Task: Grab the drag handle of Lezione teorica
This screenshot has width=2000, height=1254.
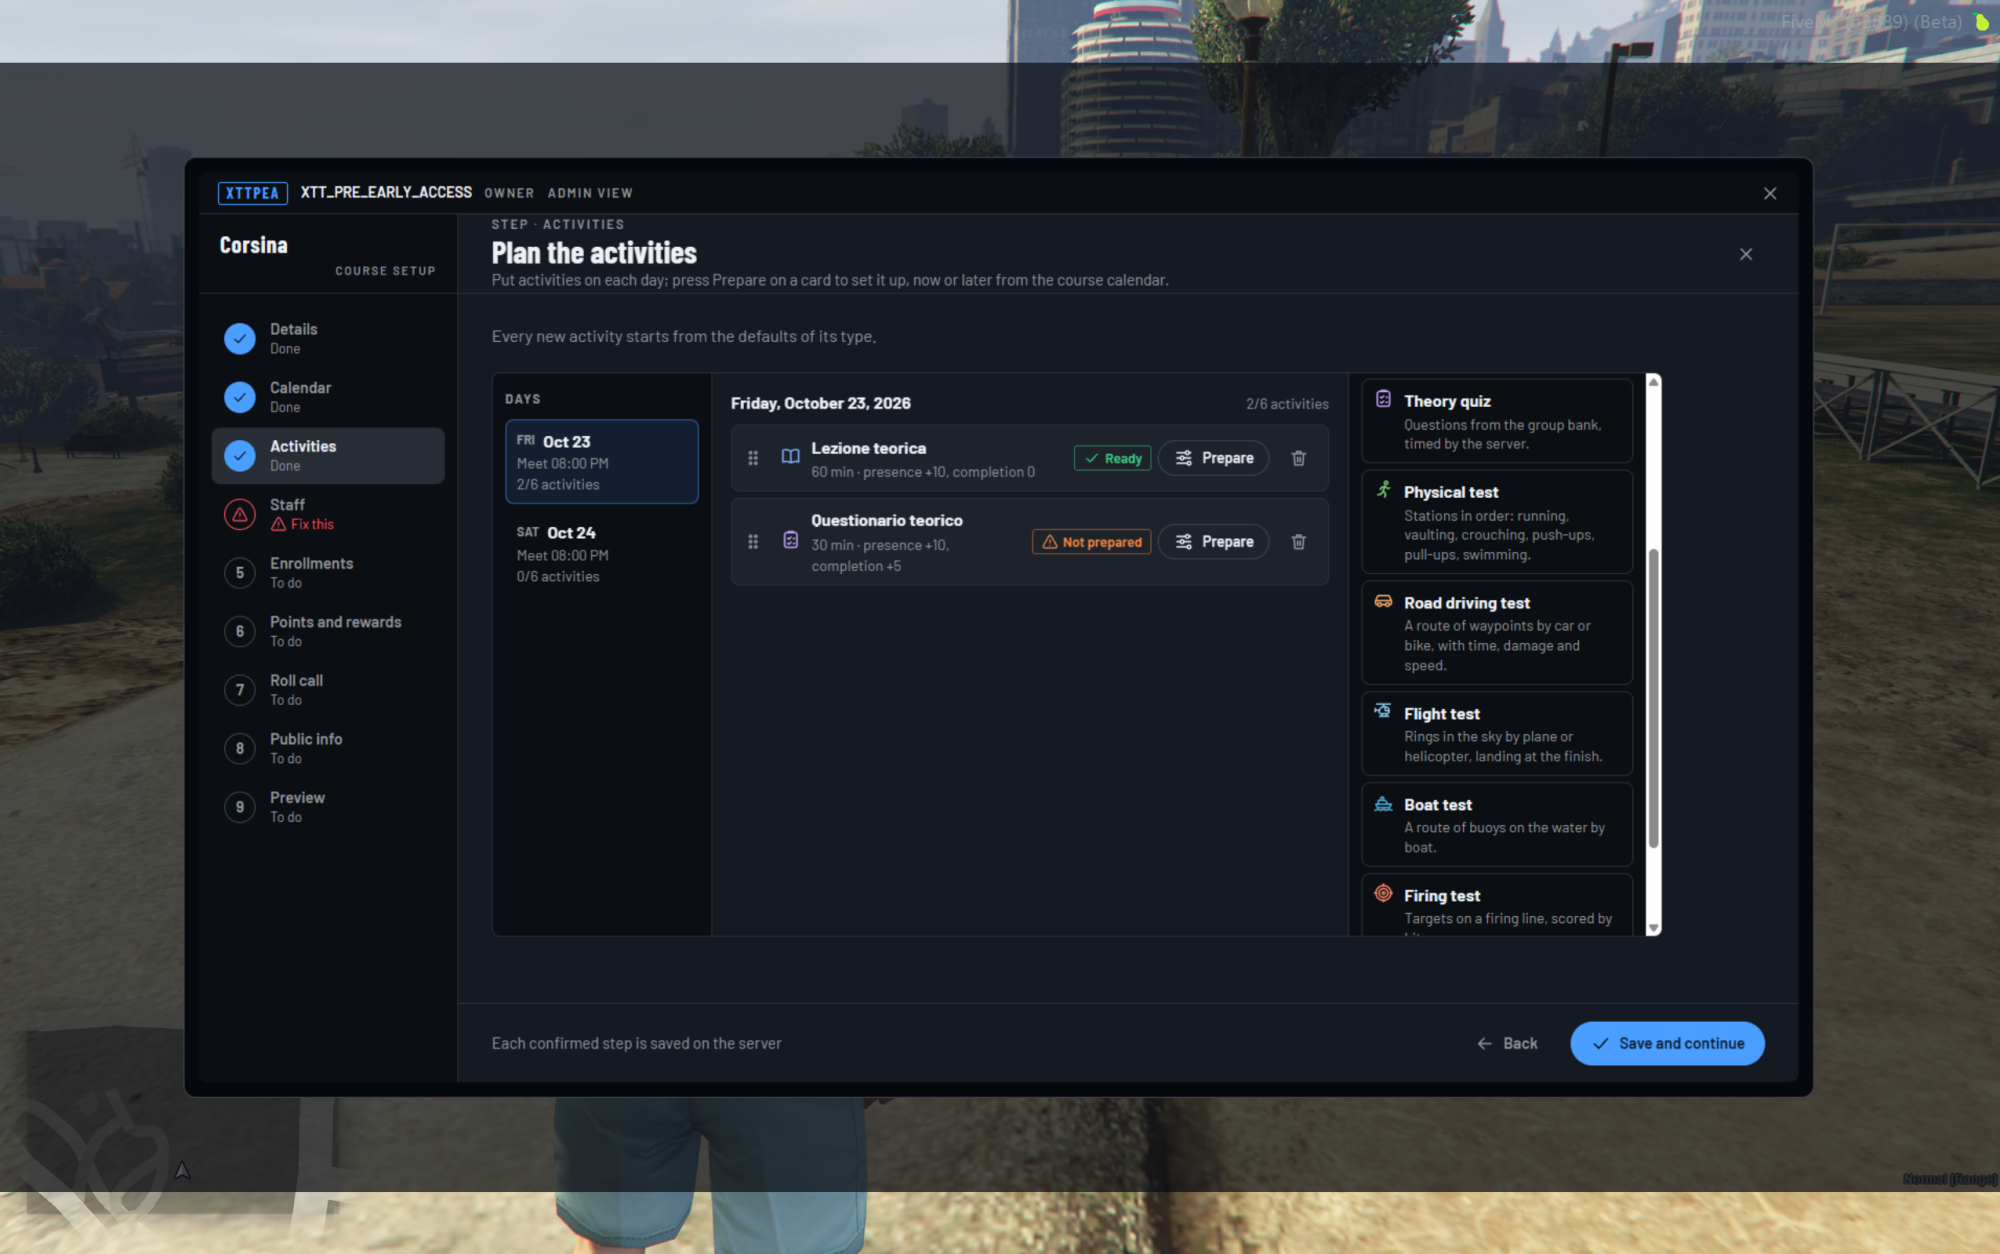Action: click(x=753, y=458)
